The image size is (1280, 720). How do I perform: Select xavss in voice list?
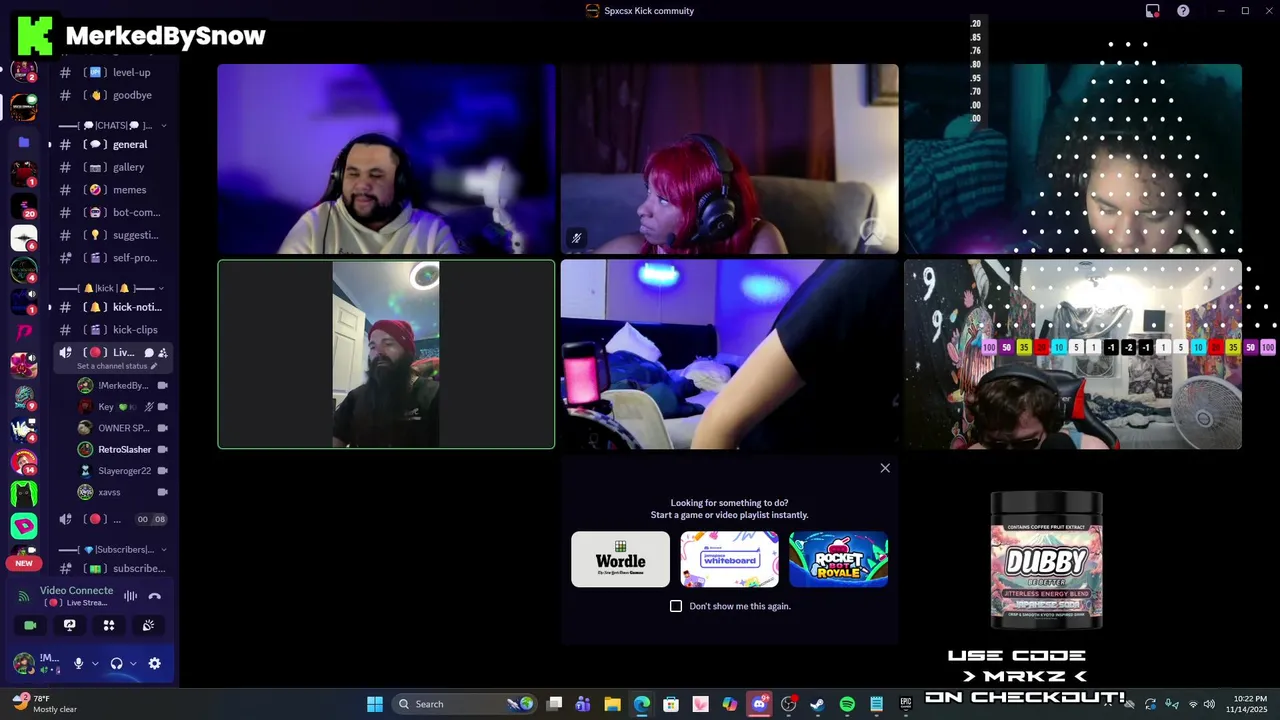122,492
